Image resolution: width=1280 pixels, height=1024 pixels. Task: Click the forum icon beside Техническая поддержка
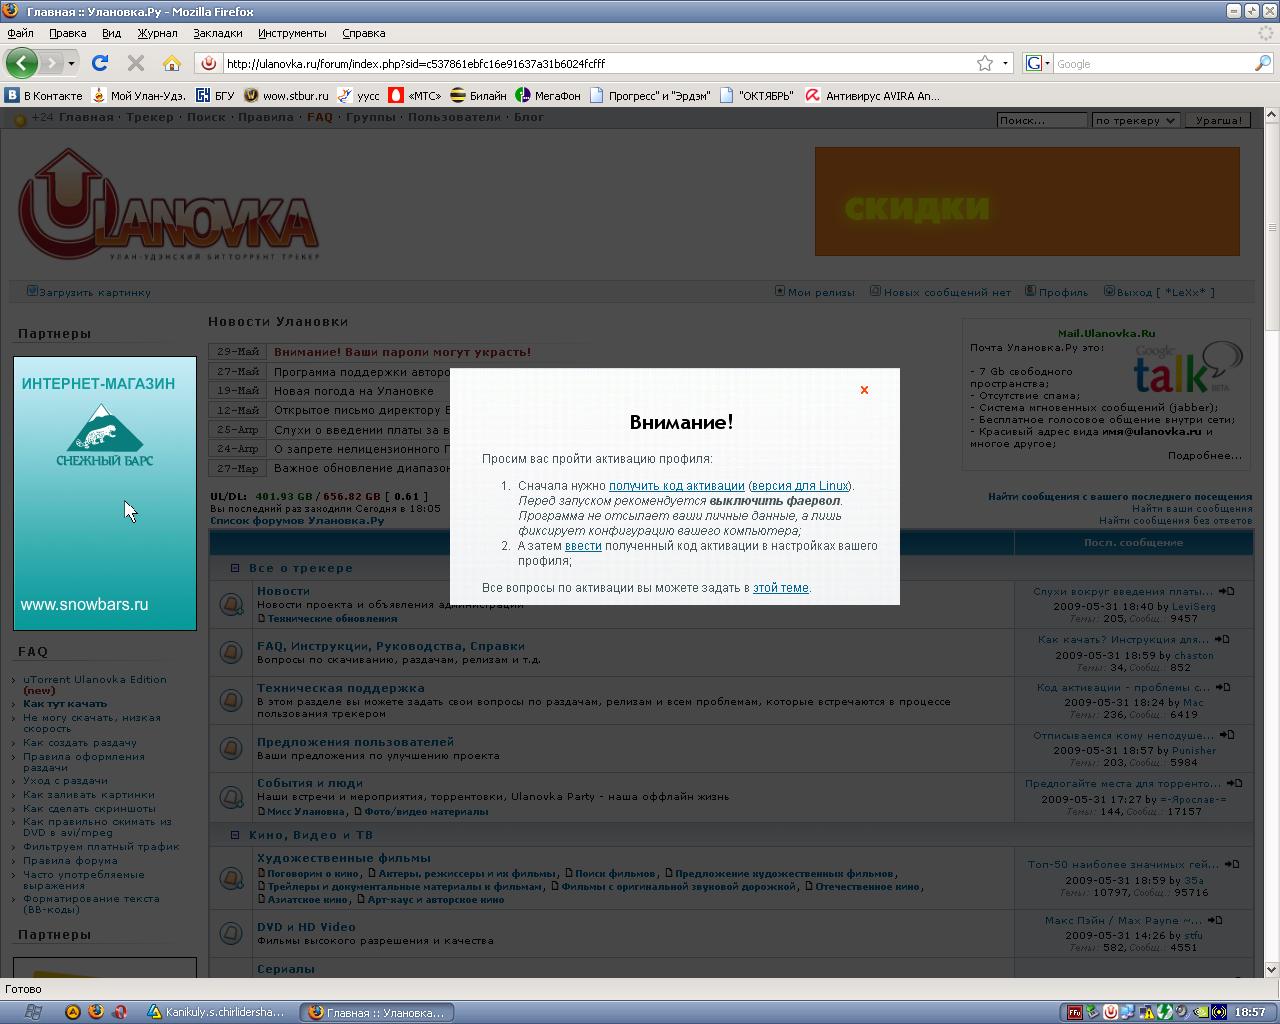(x=231, y=700)
